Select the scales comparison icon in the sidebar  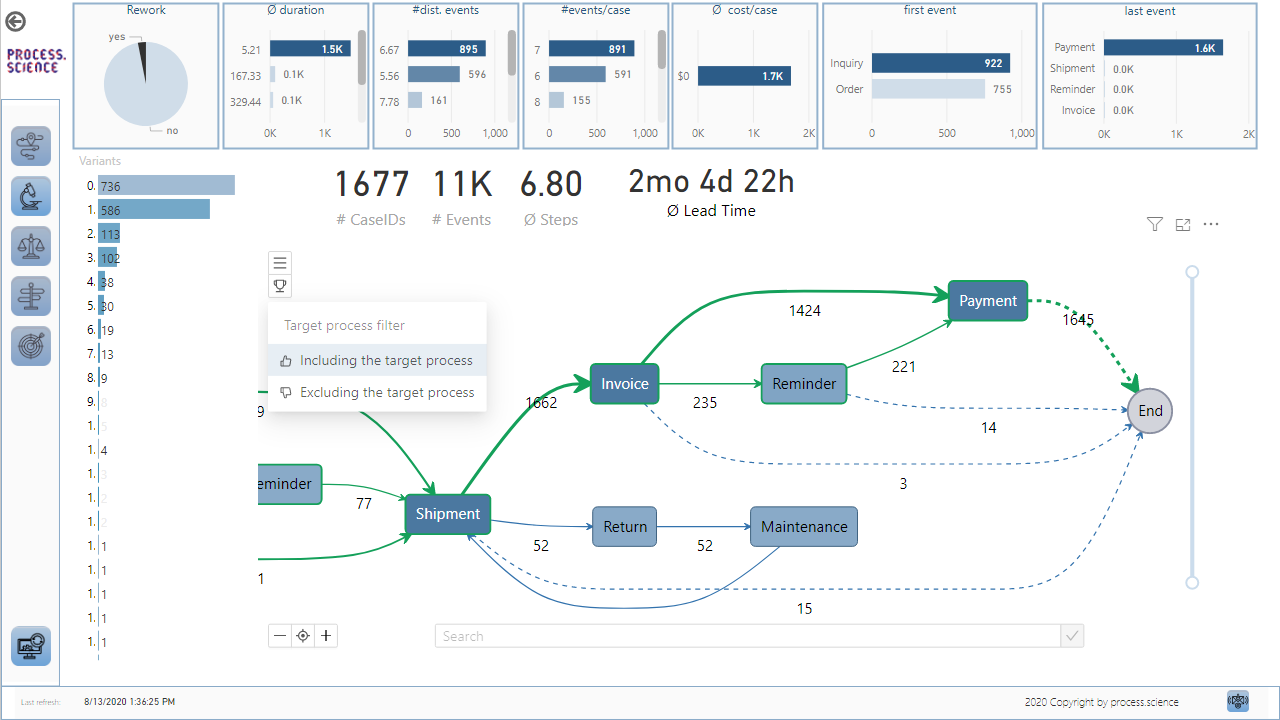[30, 246]
